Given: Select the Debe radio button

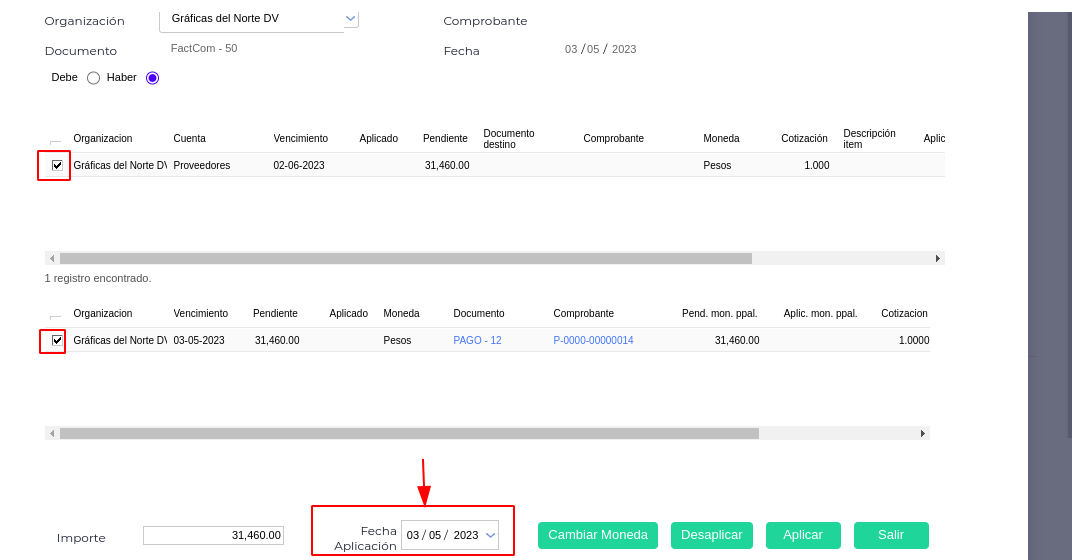Looking at the screenshot, I should (x=93, y=77).
